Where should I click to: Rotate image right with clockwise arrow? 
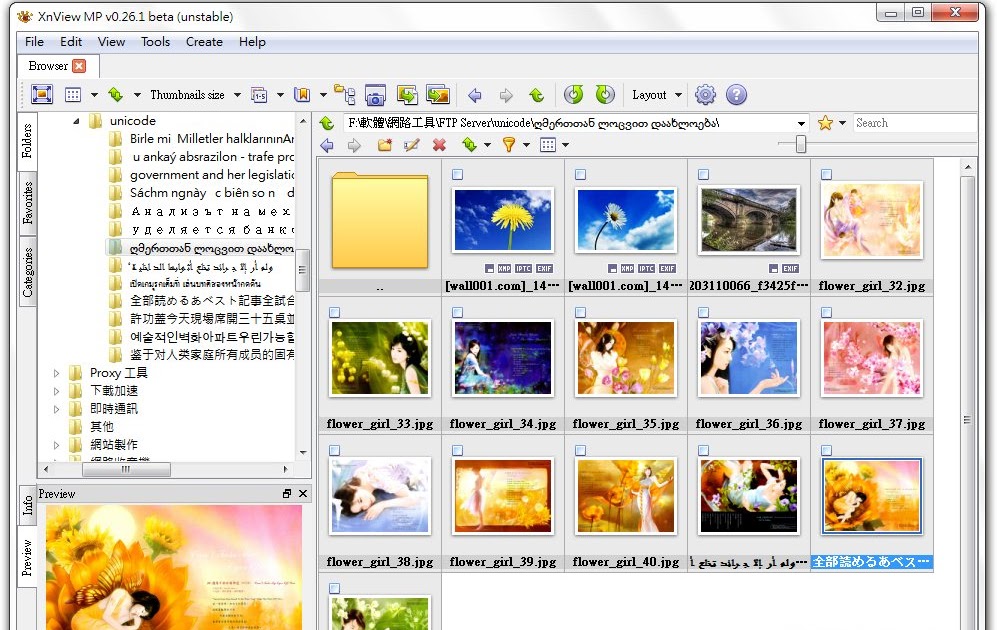[x=605, y=94]
